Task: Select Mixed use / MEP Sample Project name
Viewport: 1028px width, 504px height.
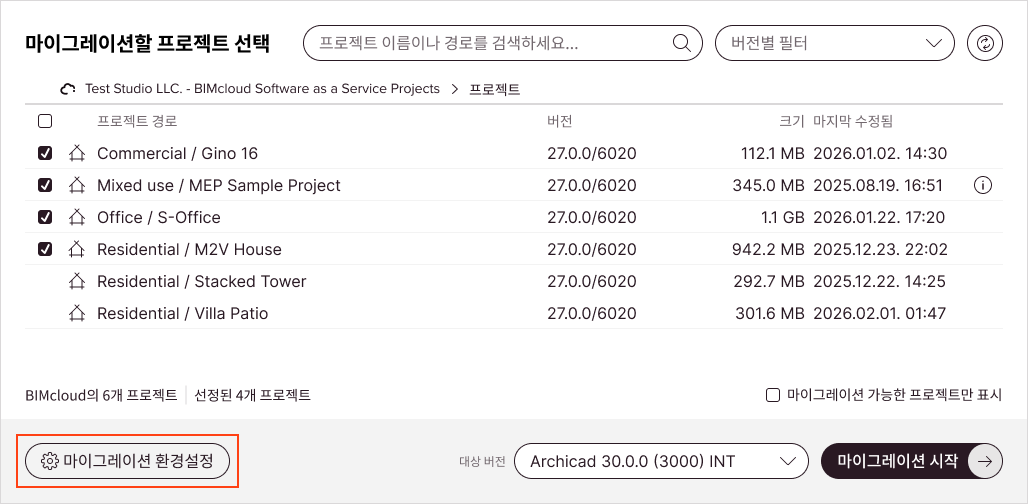Action: 219,185
